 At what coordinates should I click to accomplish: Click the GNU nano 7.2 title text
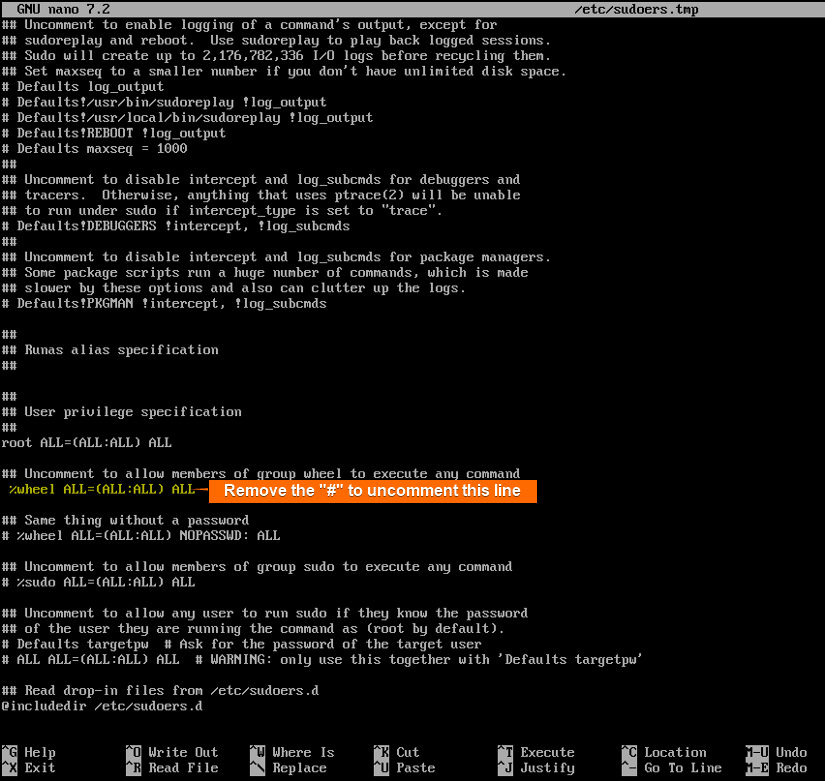click(64, 9)
